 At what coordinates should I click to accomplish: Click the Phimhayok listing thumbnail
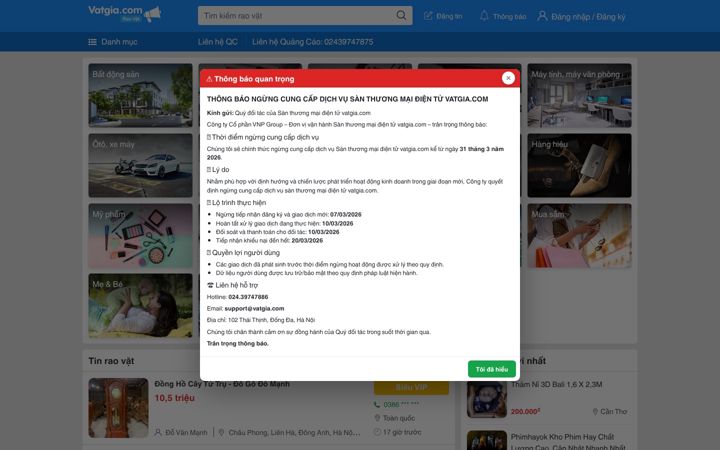[487, 440]
